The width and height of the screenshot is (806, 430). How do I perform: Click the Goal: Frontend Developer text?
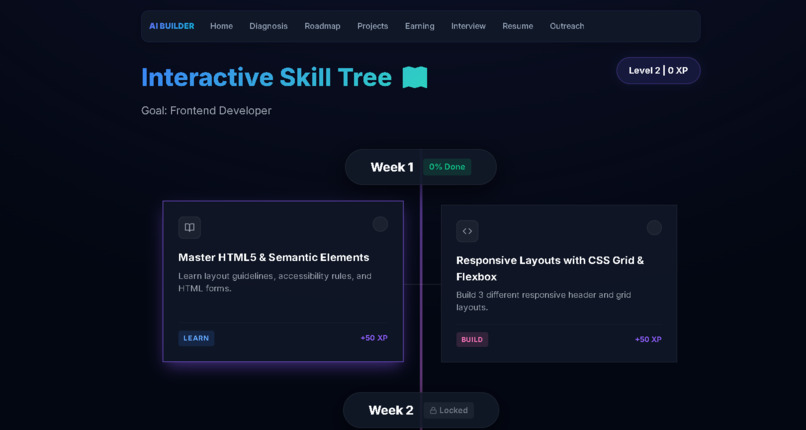click(206, 110)
